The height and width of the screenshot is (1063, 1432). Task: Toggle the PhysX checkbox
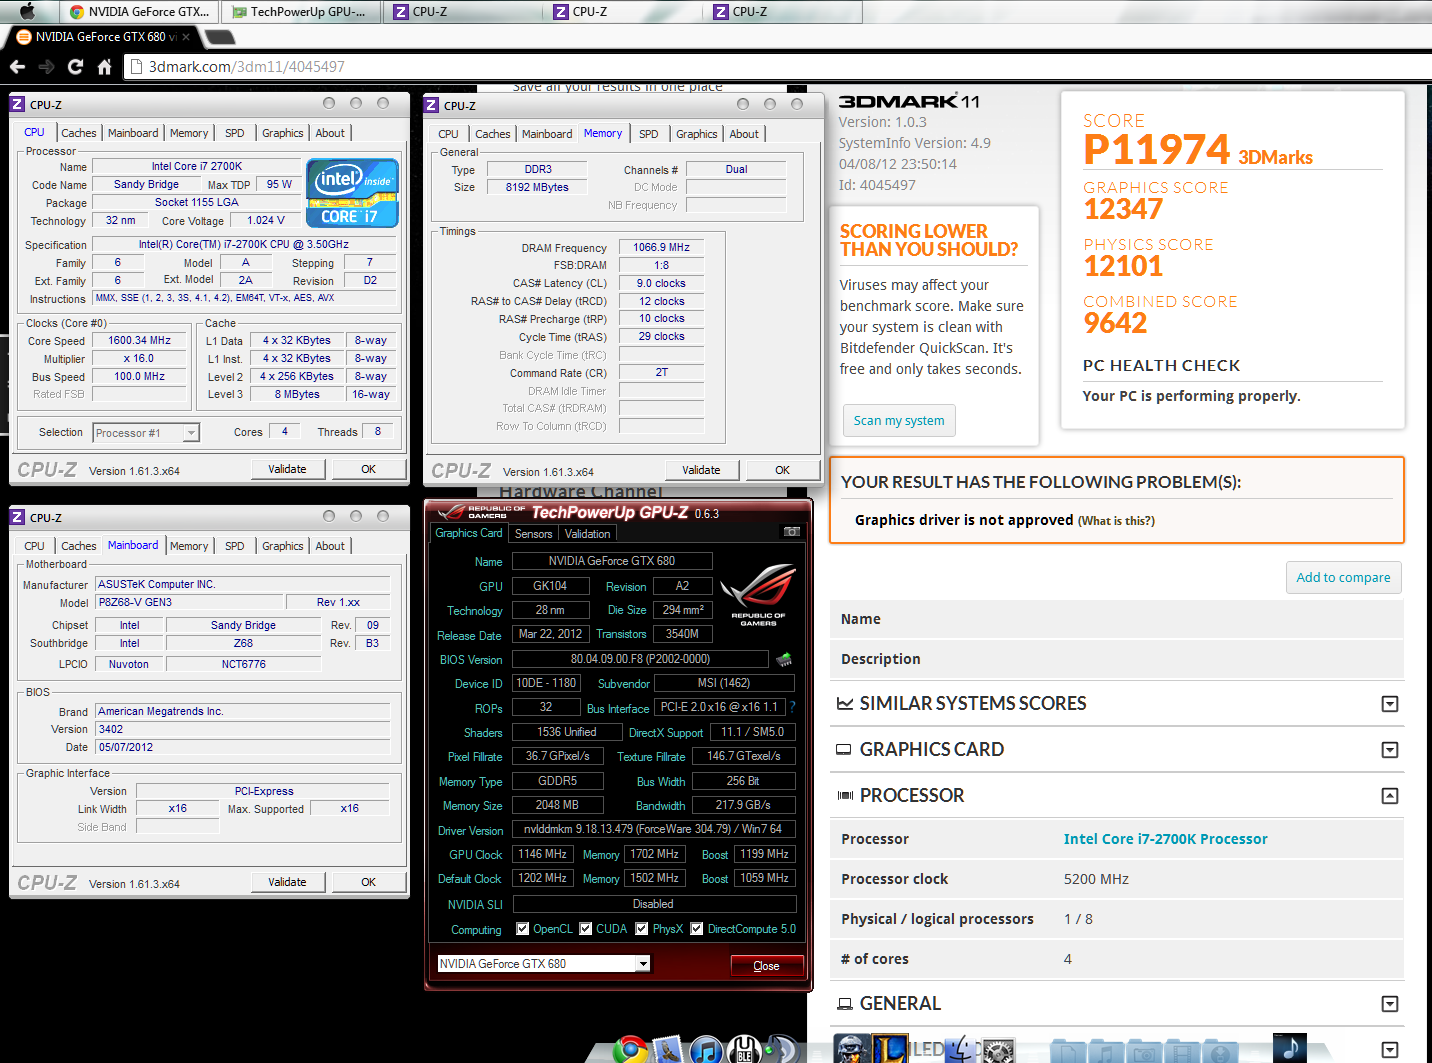click(x=642, y=929)
